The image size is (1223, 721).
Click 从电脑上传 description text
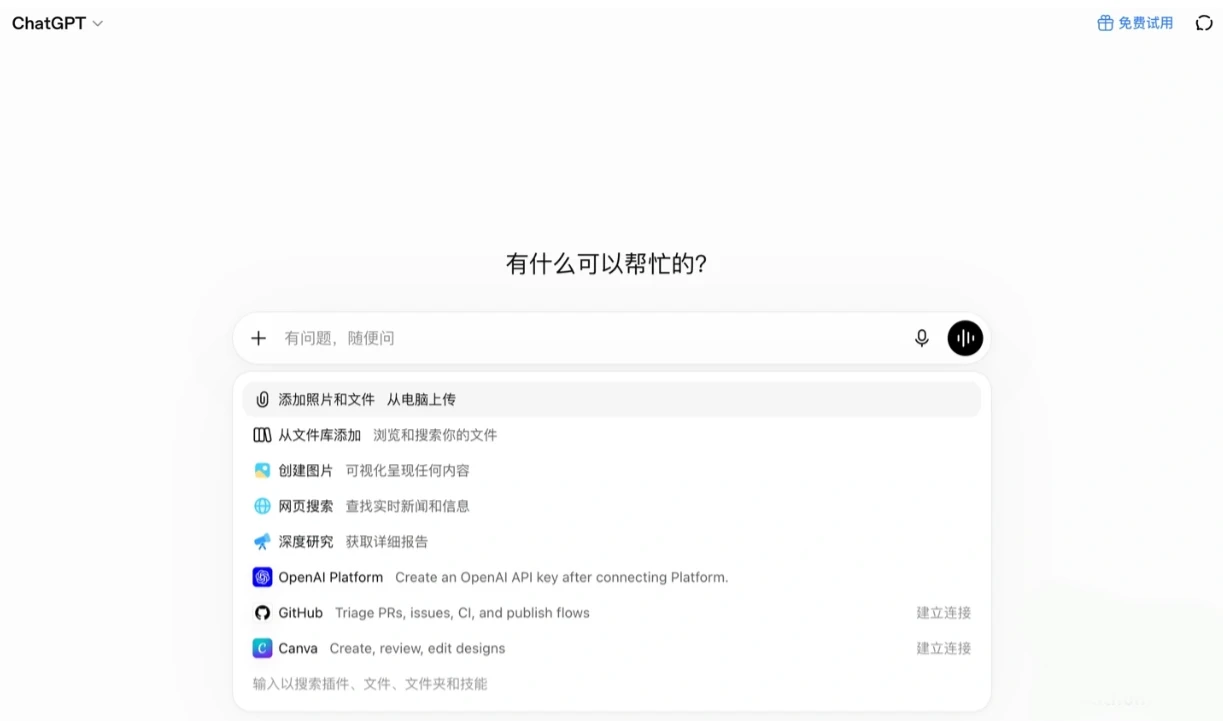point(421,399)
